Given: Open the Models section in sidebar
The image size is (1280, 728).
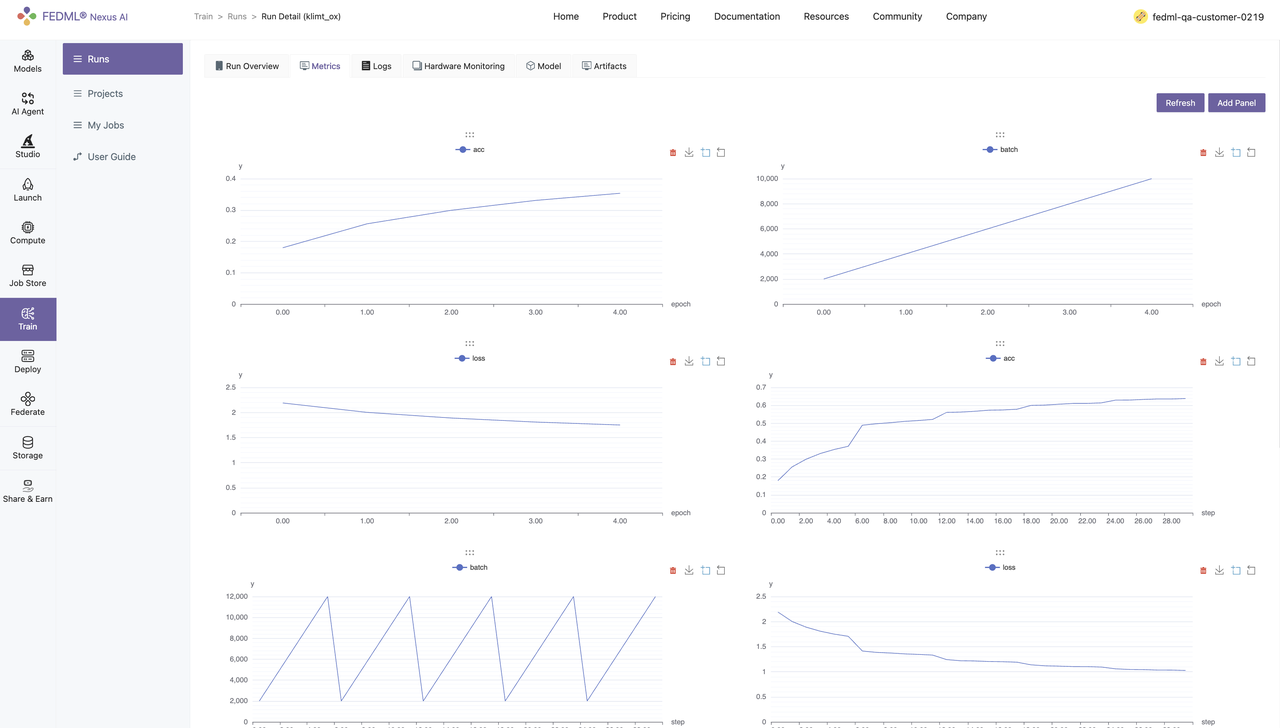Looking at the screenshot, I should (x=28, y=61).
